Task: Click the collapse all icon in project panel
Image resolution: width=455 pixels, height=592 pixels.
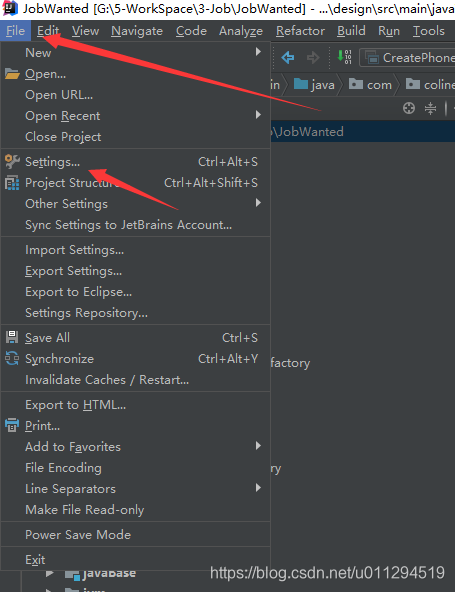Action: pyautogui.click(x=430, y=108)
